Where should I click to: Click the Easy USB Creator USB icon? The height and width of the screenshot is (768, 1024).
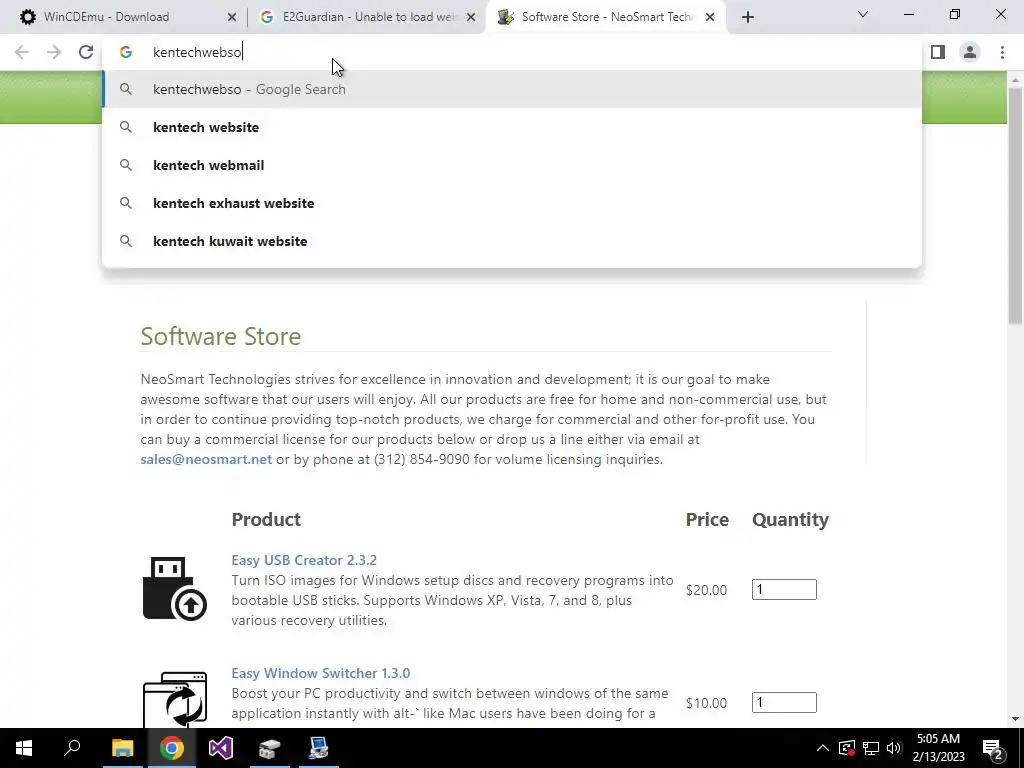coord(174,588)
